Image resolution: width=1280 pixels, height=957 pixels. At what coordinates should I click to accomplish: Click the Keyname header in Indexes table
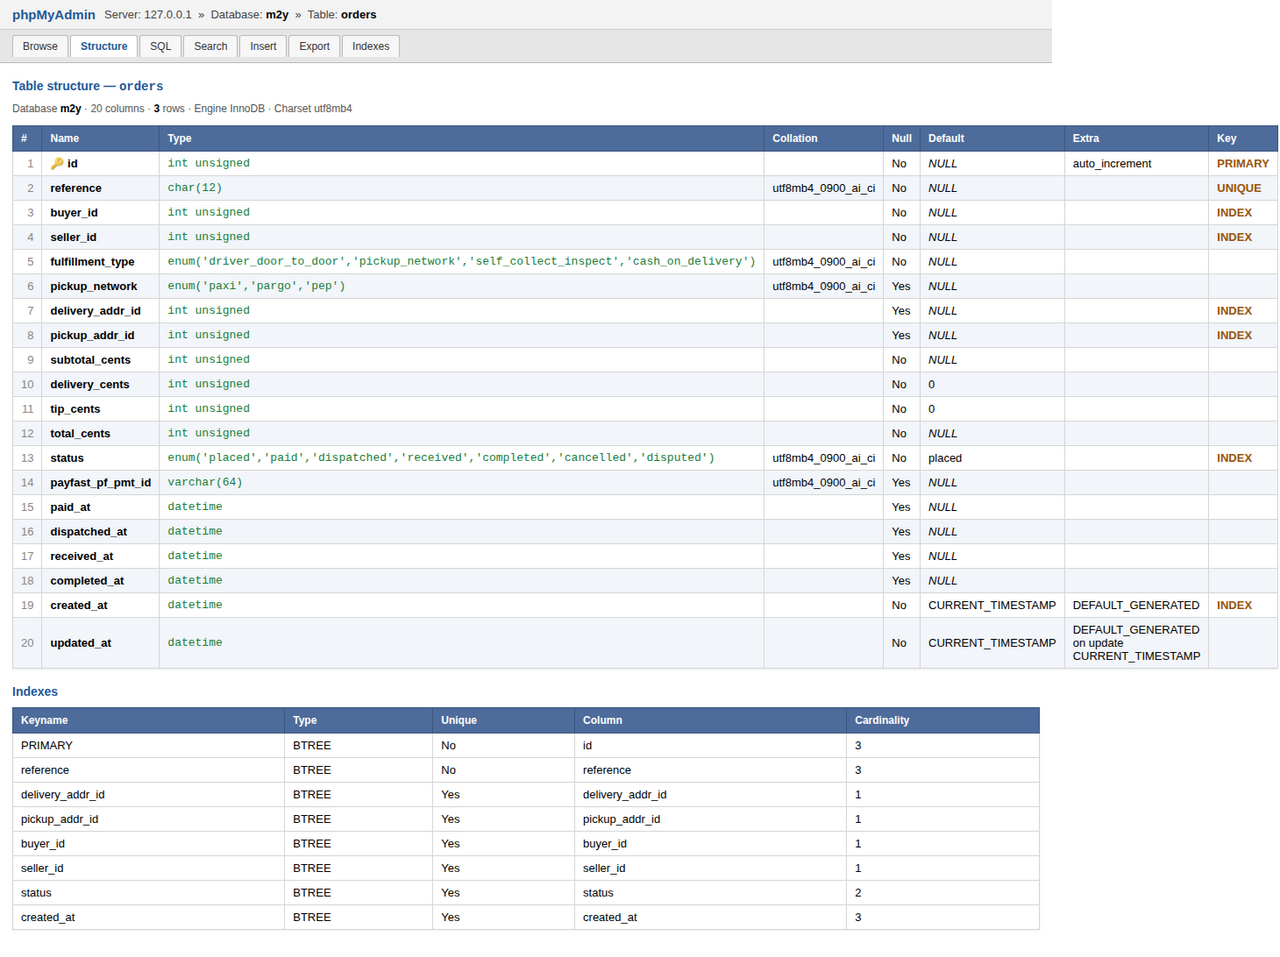tap(148, 721)
